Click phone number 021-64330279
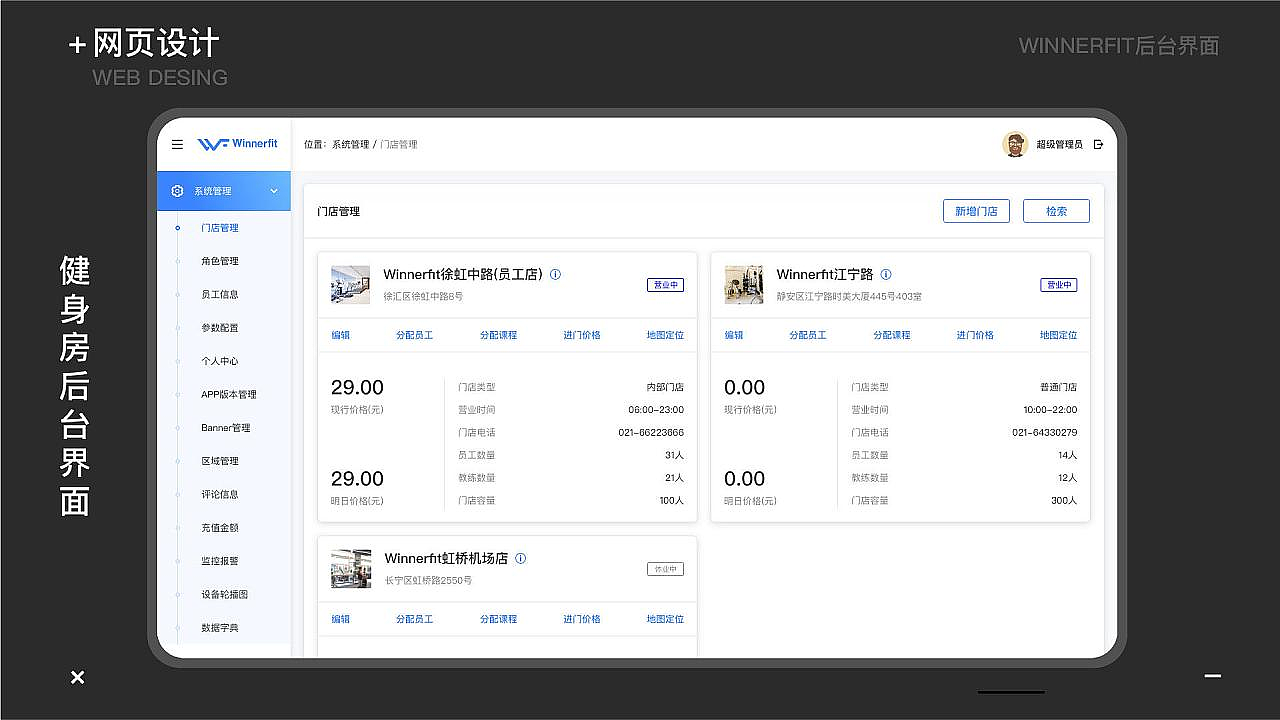1280x720 pixels. [1045, 433]
